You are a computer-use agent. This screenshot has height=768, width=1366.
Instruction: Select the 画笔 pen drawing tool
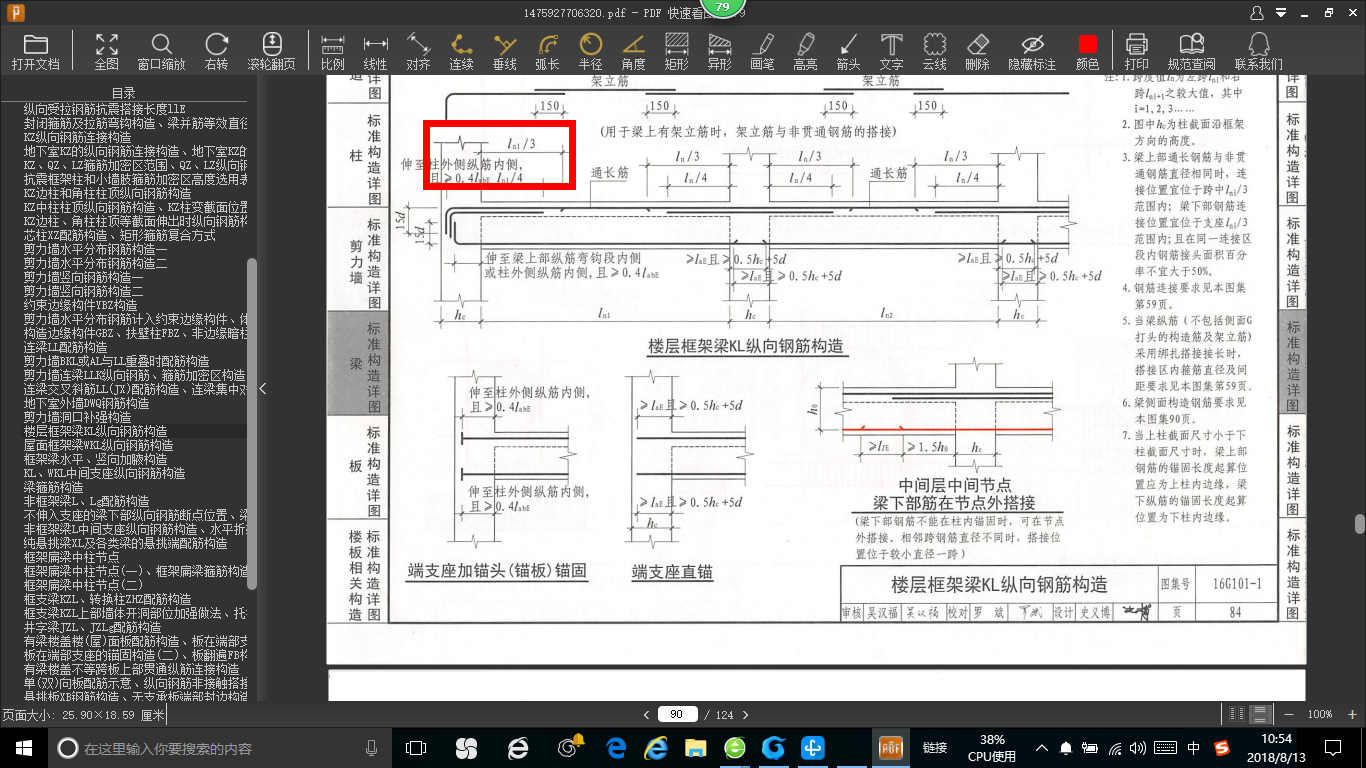pyautogui.click(x=762, y=51)
